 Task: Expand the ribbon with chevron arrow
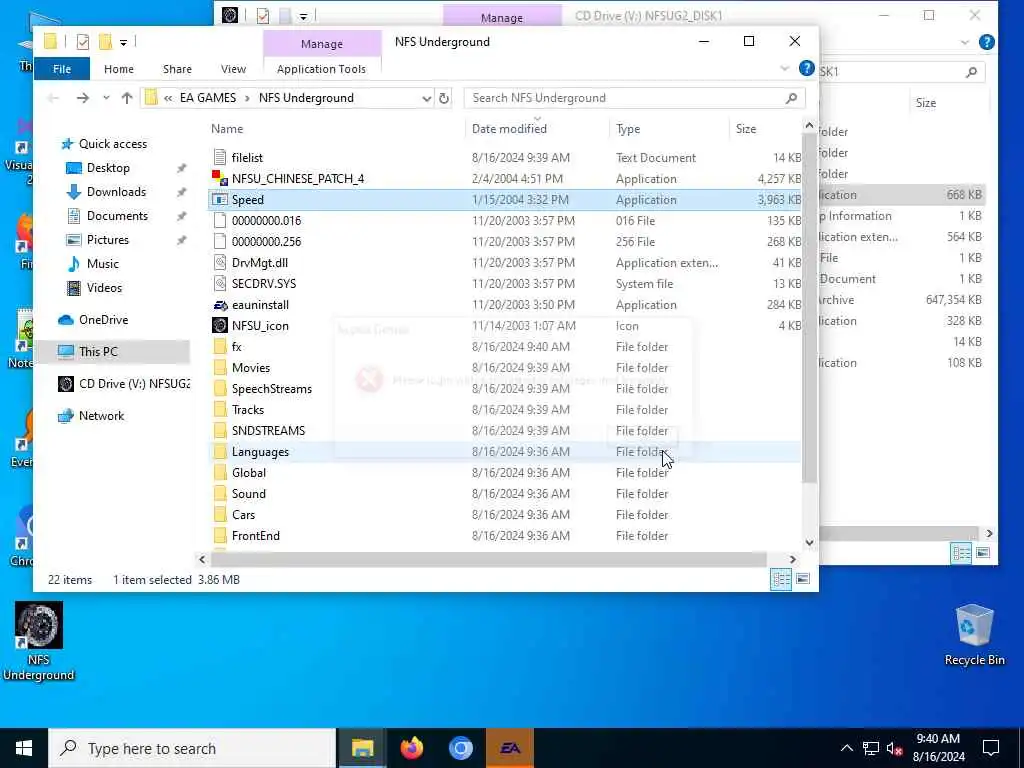pyautogui.click(x=784, y=69)
